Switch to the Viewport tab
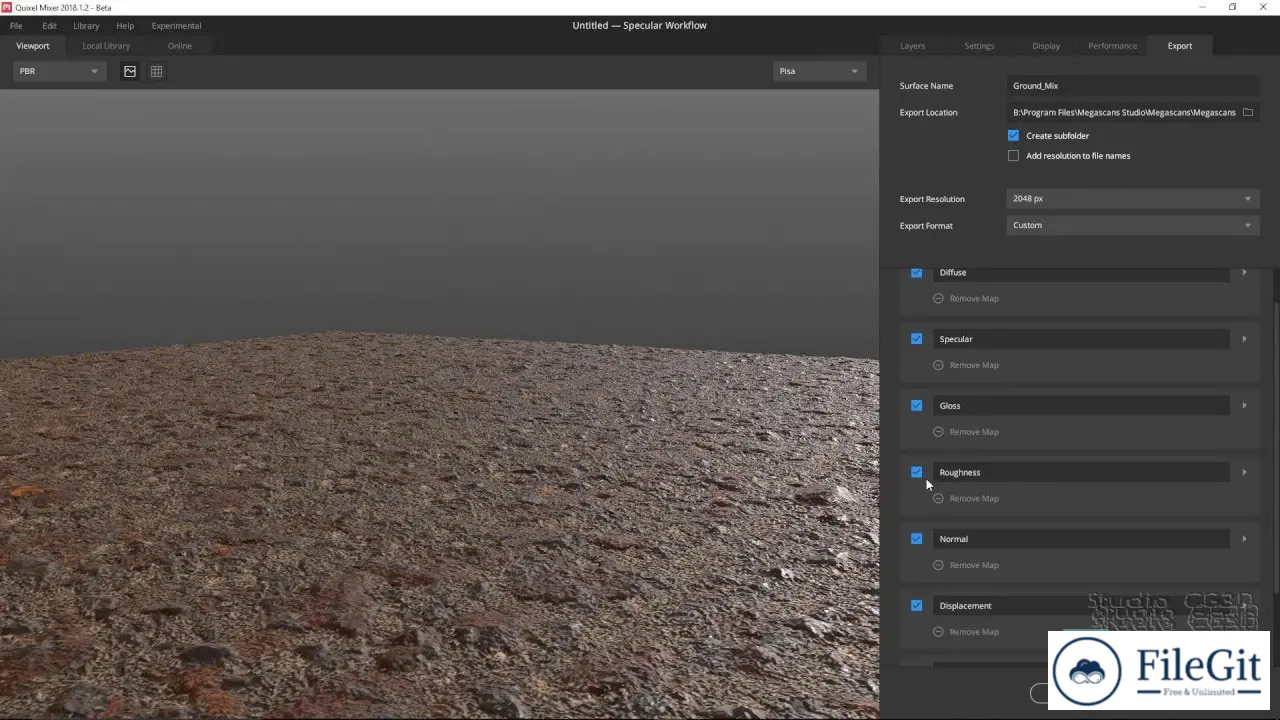The image size is (1280, 720). (33, 46)
